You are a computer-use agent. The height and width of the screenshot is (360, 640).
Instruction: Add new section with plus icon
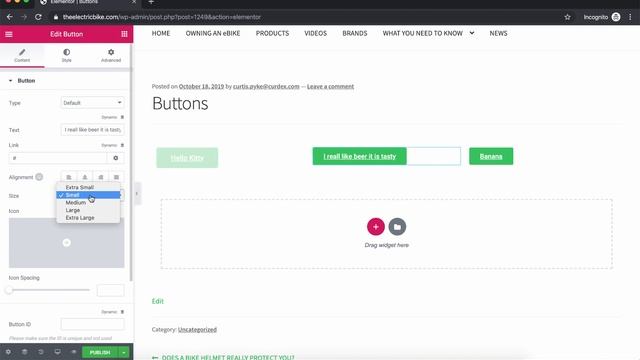coord(376,227)
